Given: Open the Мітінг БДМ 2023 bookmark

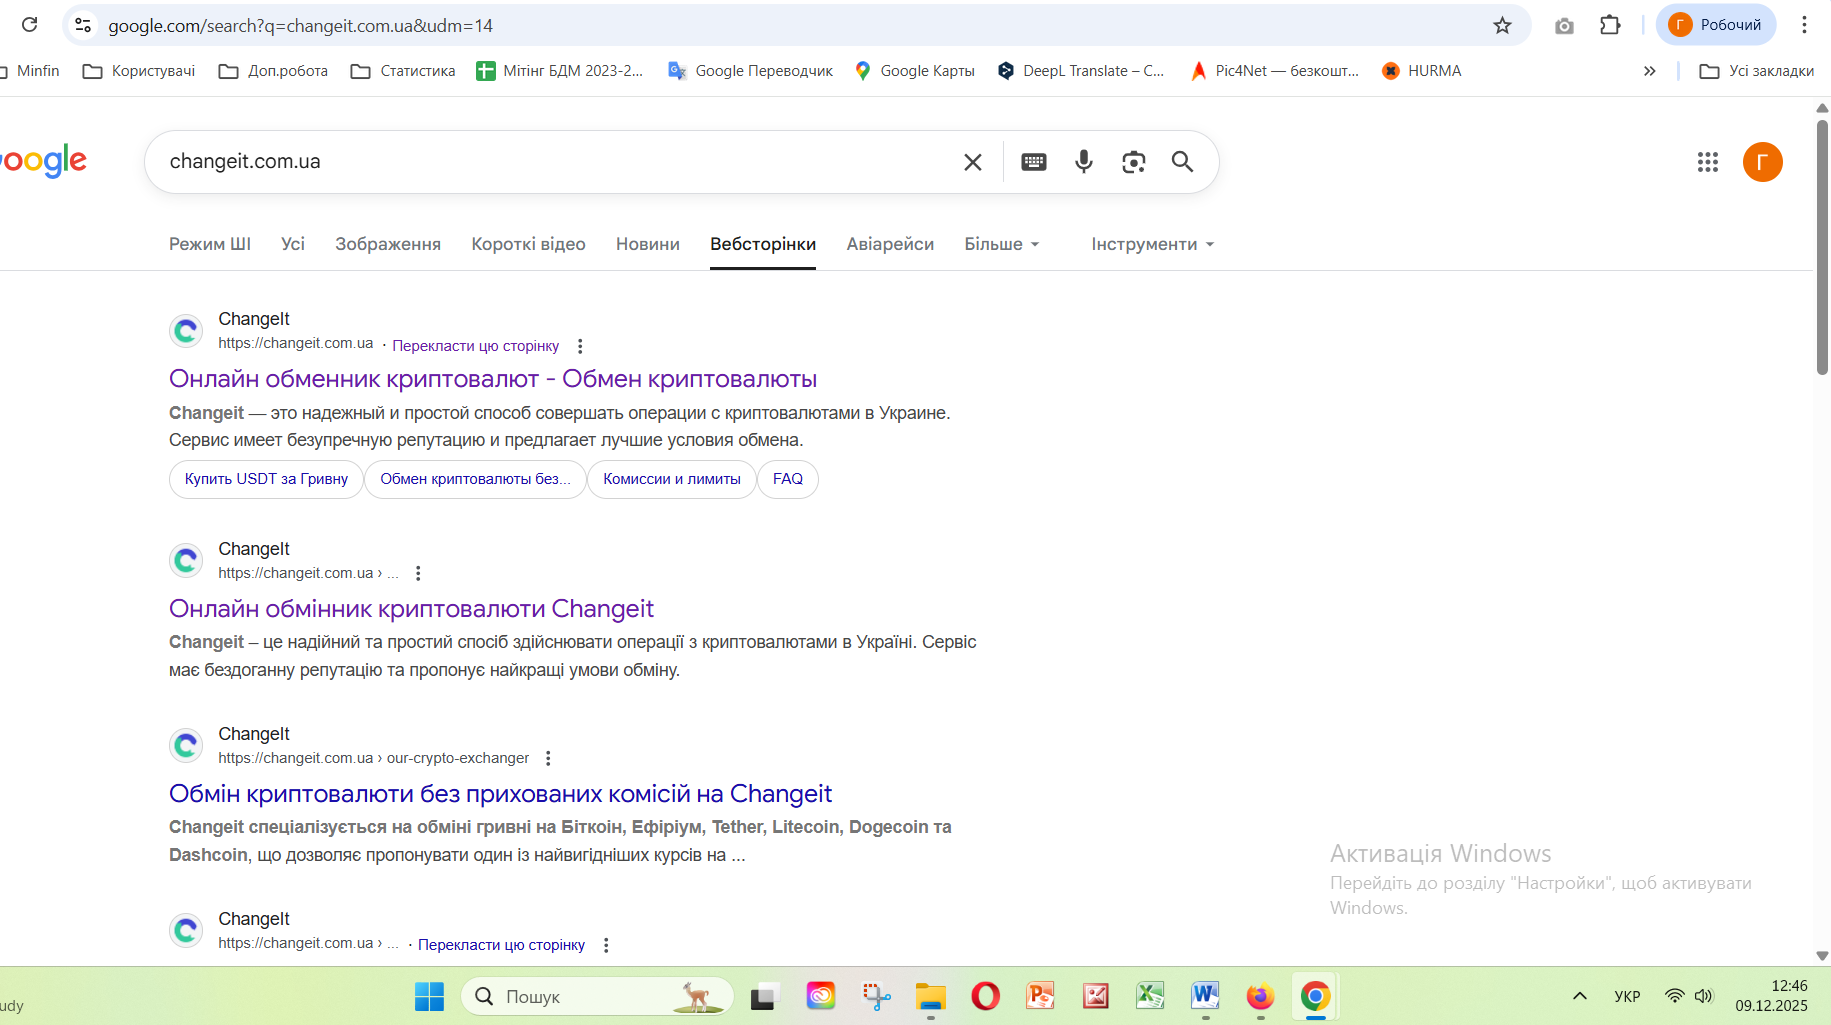Looking at the screenshot, I should (560, 71).
